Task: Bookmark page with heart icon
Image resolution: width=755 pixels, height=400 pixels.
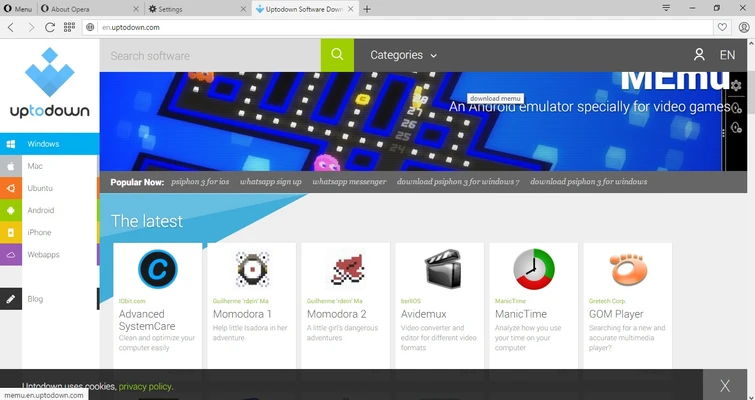Action: 722,27
